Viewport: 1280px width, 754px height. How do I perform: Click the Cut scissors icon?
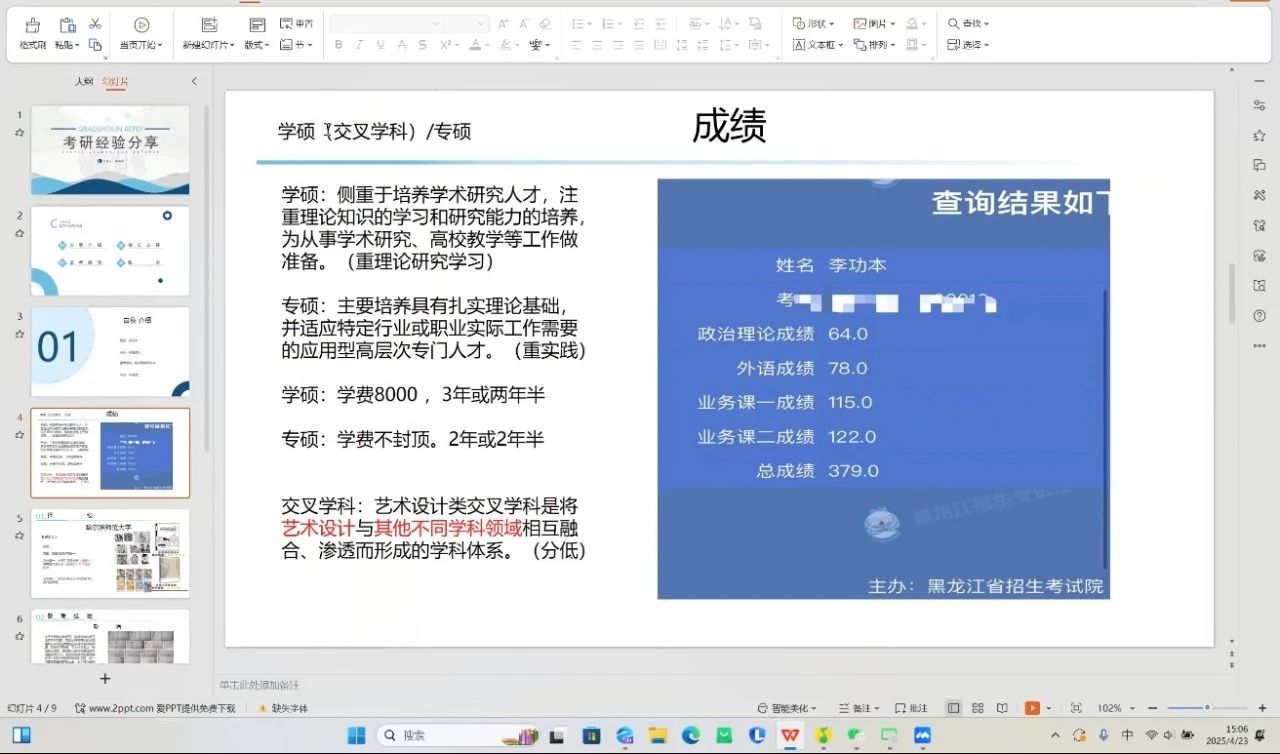95,24
